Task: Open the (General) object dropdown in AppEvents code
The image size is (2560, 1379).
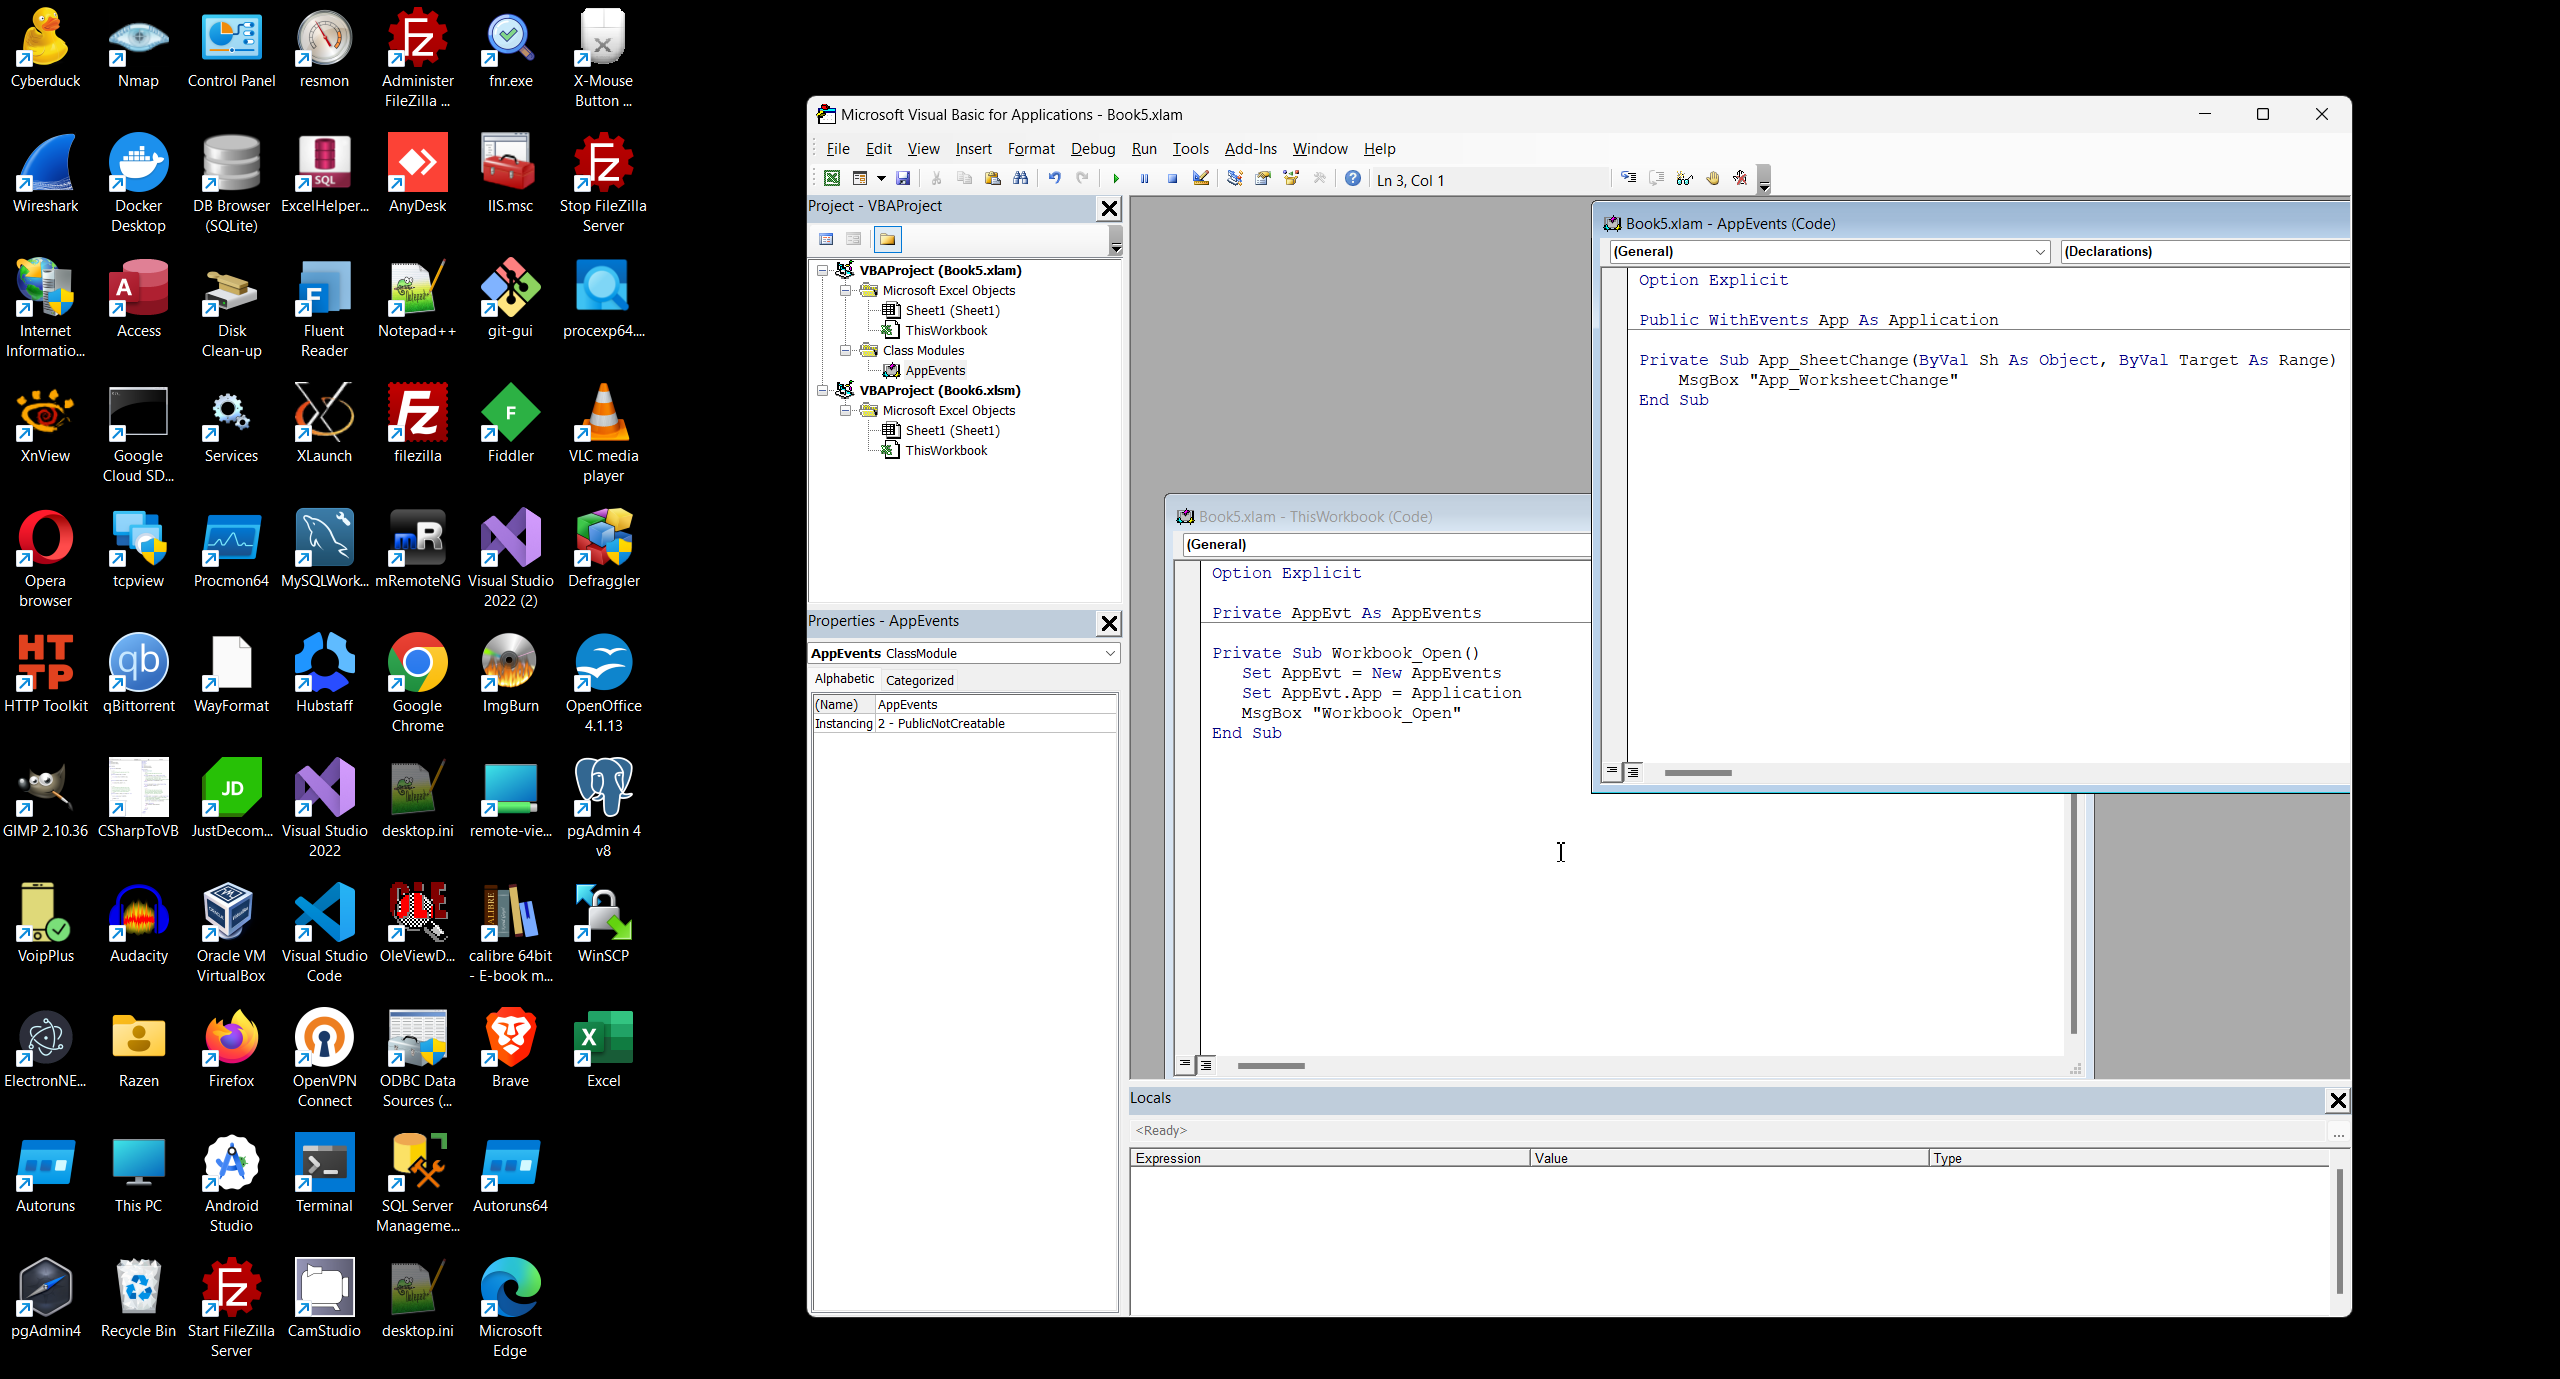Action: [x=2040, y=252]
